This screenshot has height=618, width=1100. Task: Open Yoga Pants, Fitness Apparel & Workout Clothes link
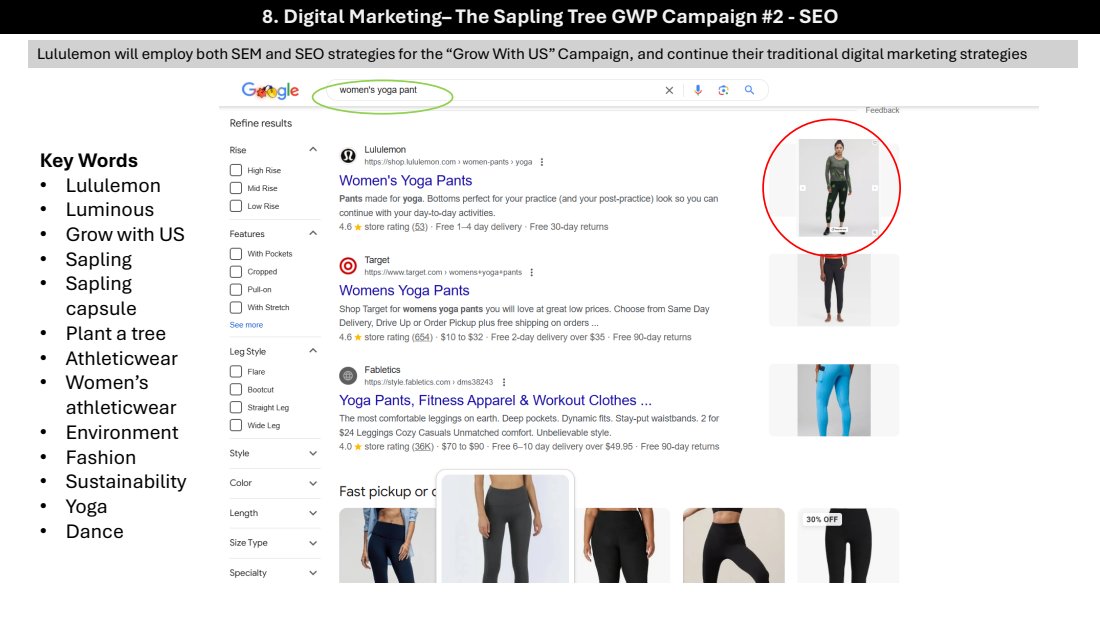point(495,401)
